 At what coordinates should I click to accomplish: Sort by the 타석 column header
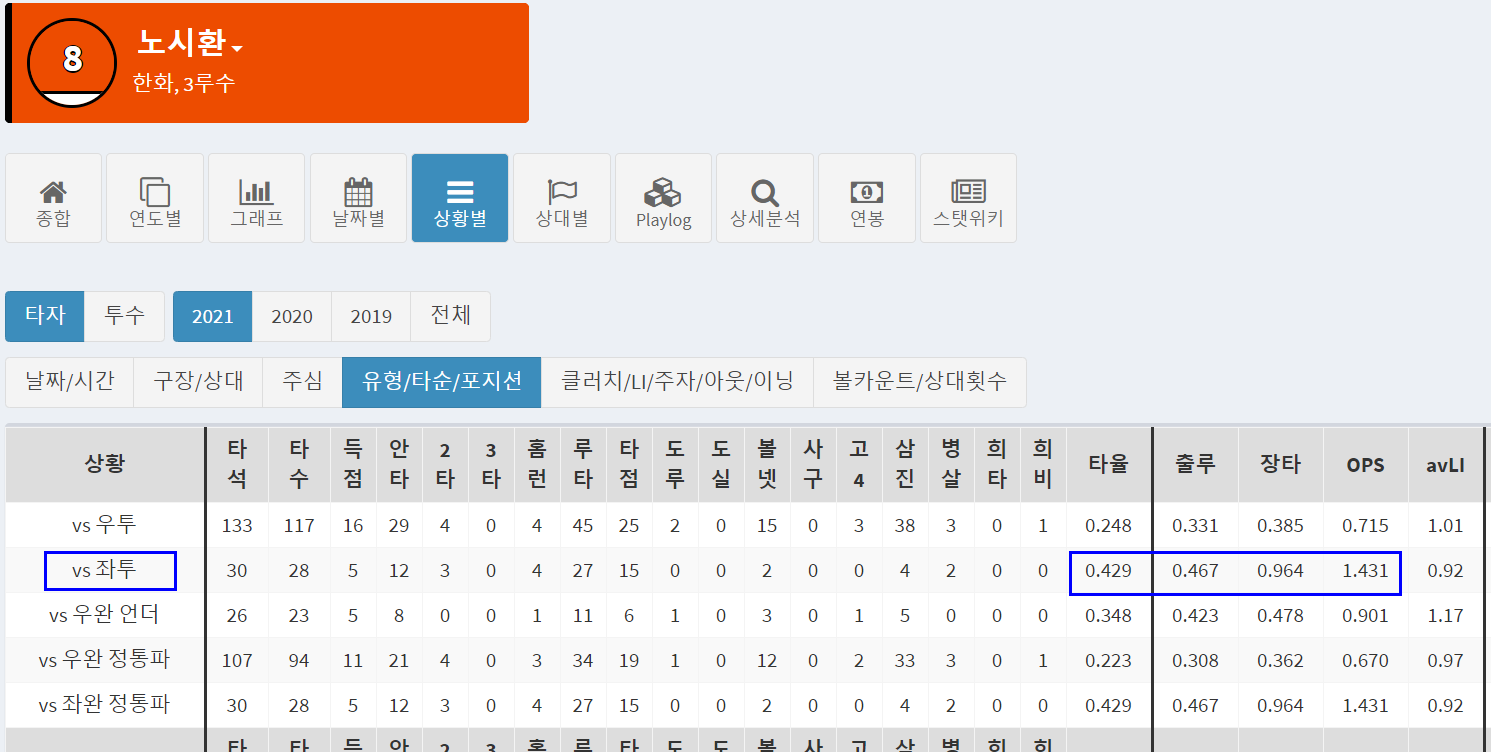coord(237,464)
